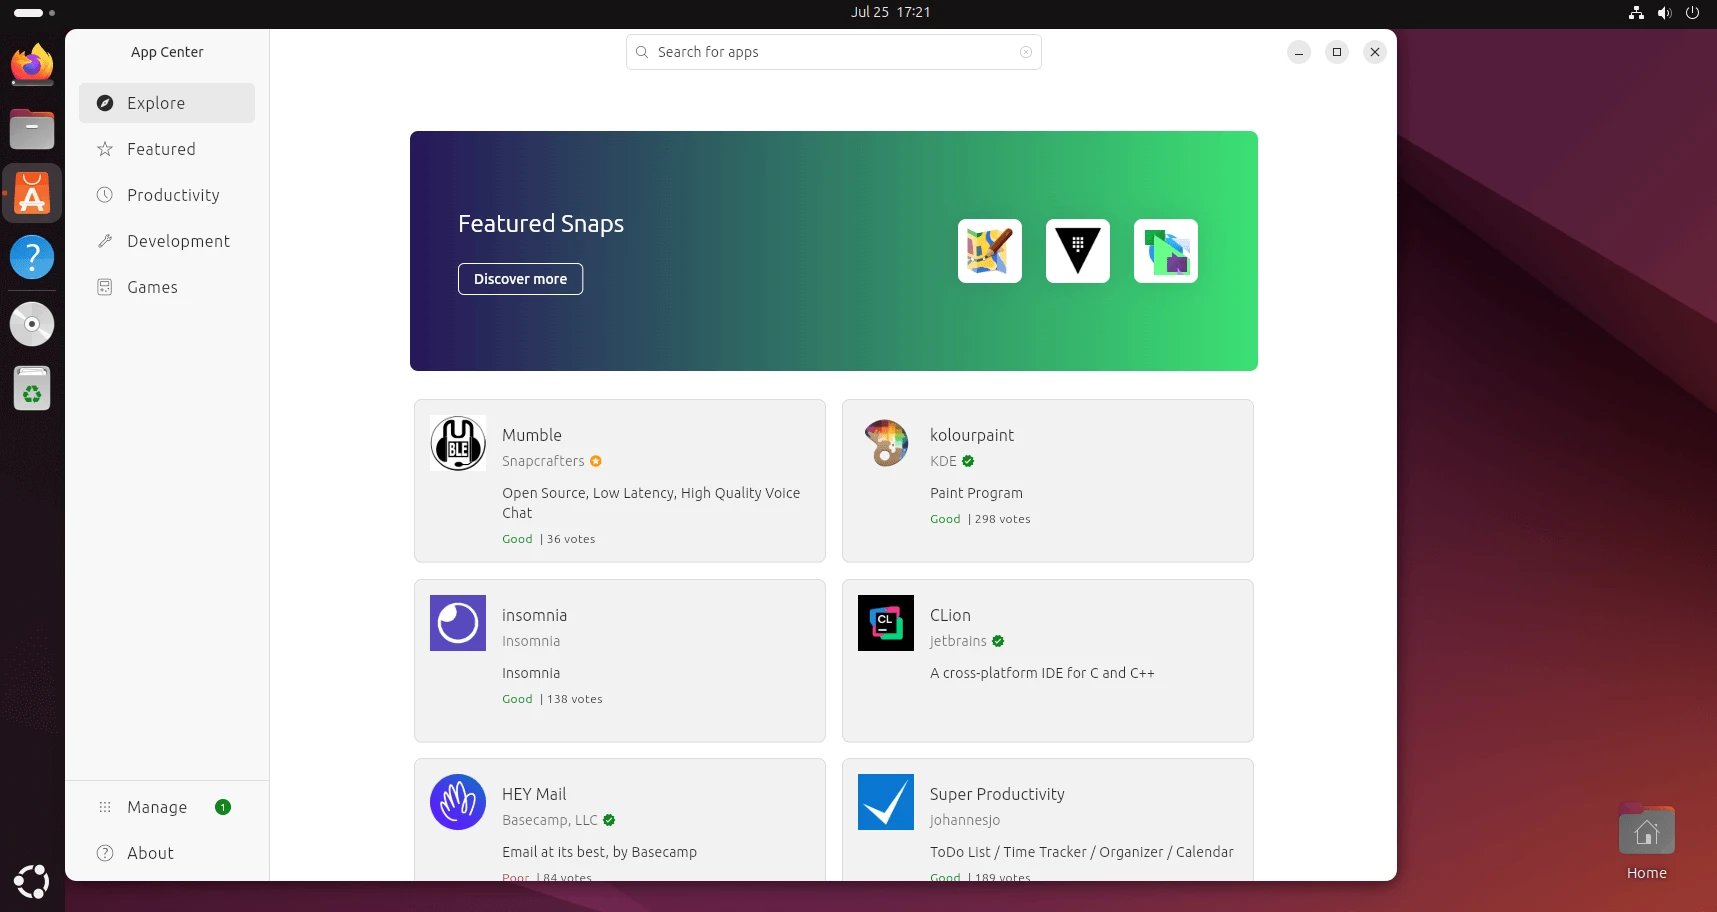Click the Discover more button
The image size is (1717, 912).
pyautogui.click(x=520, y=279)
